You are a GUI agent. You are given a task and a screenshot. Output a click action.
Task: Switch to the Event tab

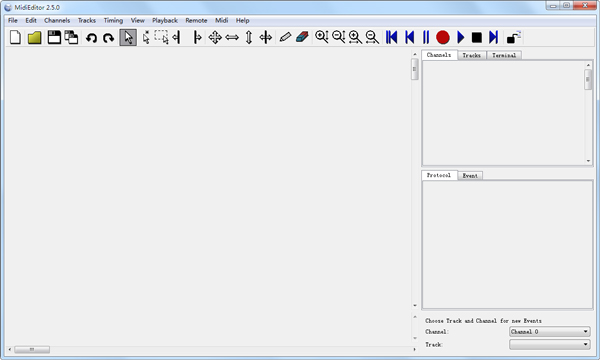[470, 176]
